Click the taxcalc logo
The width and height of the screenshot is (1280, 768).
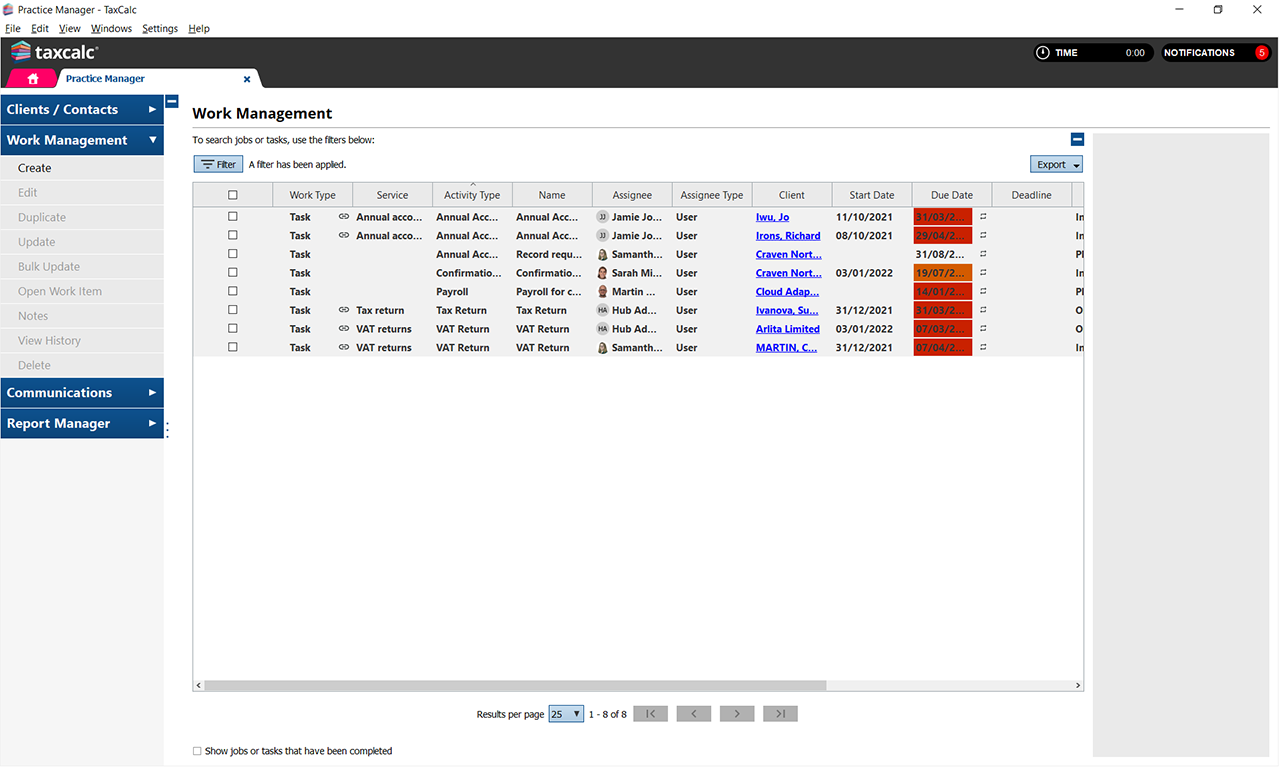click(x=54, y=52)
